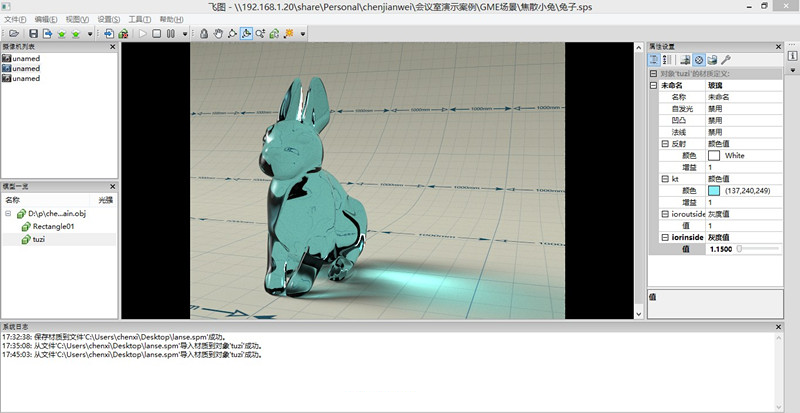Start rendering with the play icon

pyautogui.click(x=142, y=34)
